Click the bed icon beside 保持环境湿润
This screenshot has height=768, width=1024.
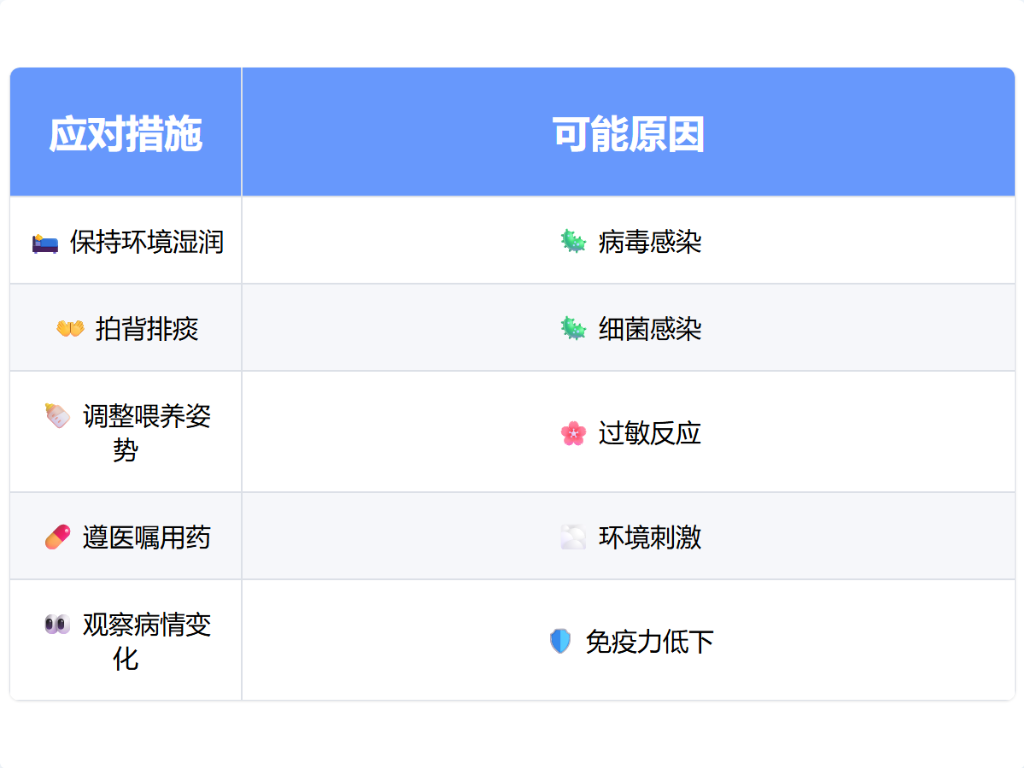pyautogui.click(x=45, y=242)
